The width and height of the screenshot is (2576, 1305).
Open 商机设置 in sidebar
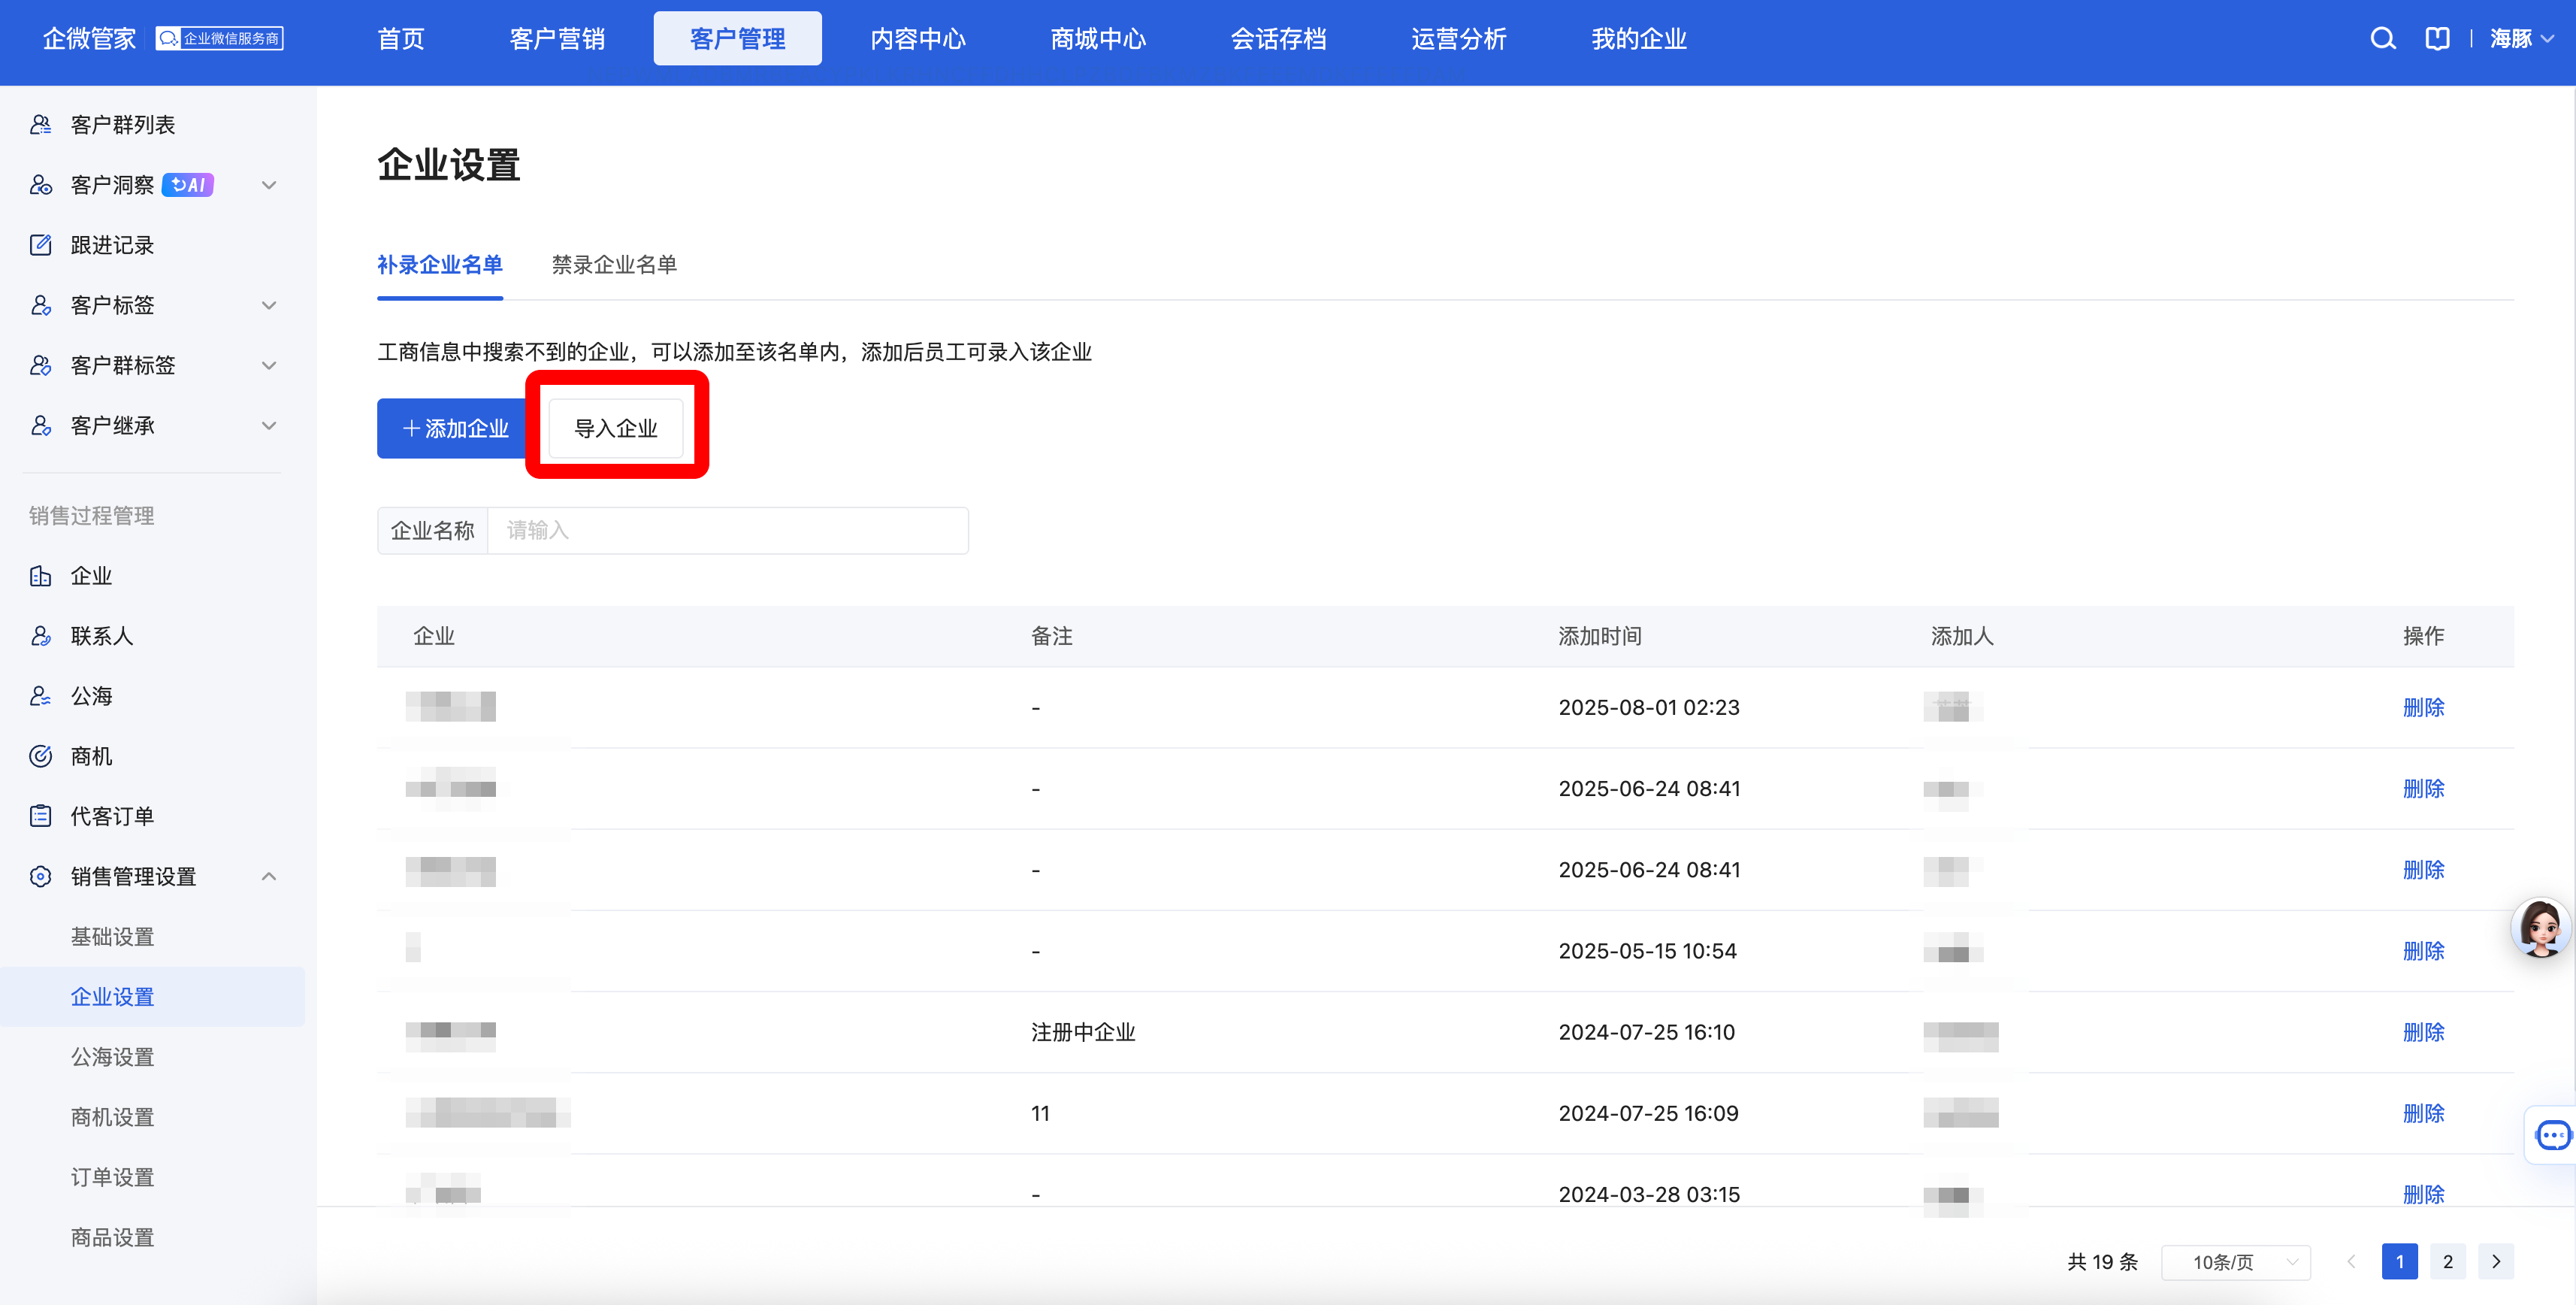(x=112, y=1117)
